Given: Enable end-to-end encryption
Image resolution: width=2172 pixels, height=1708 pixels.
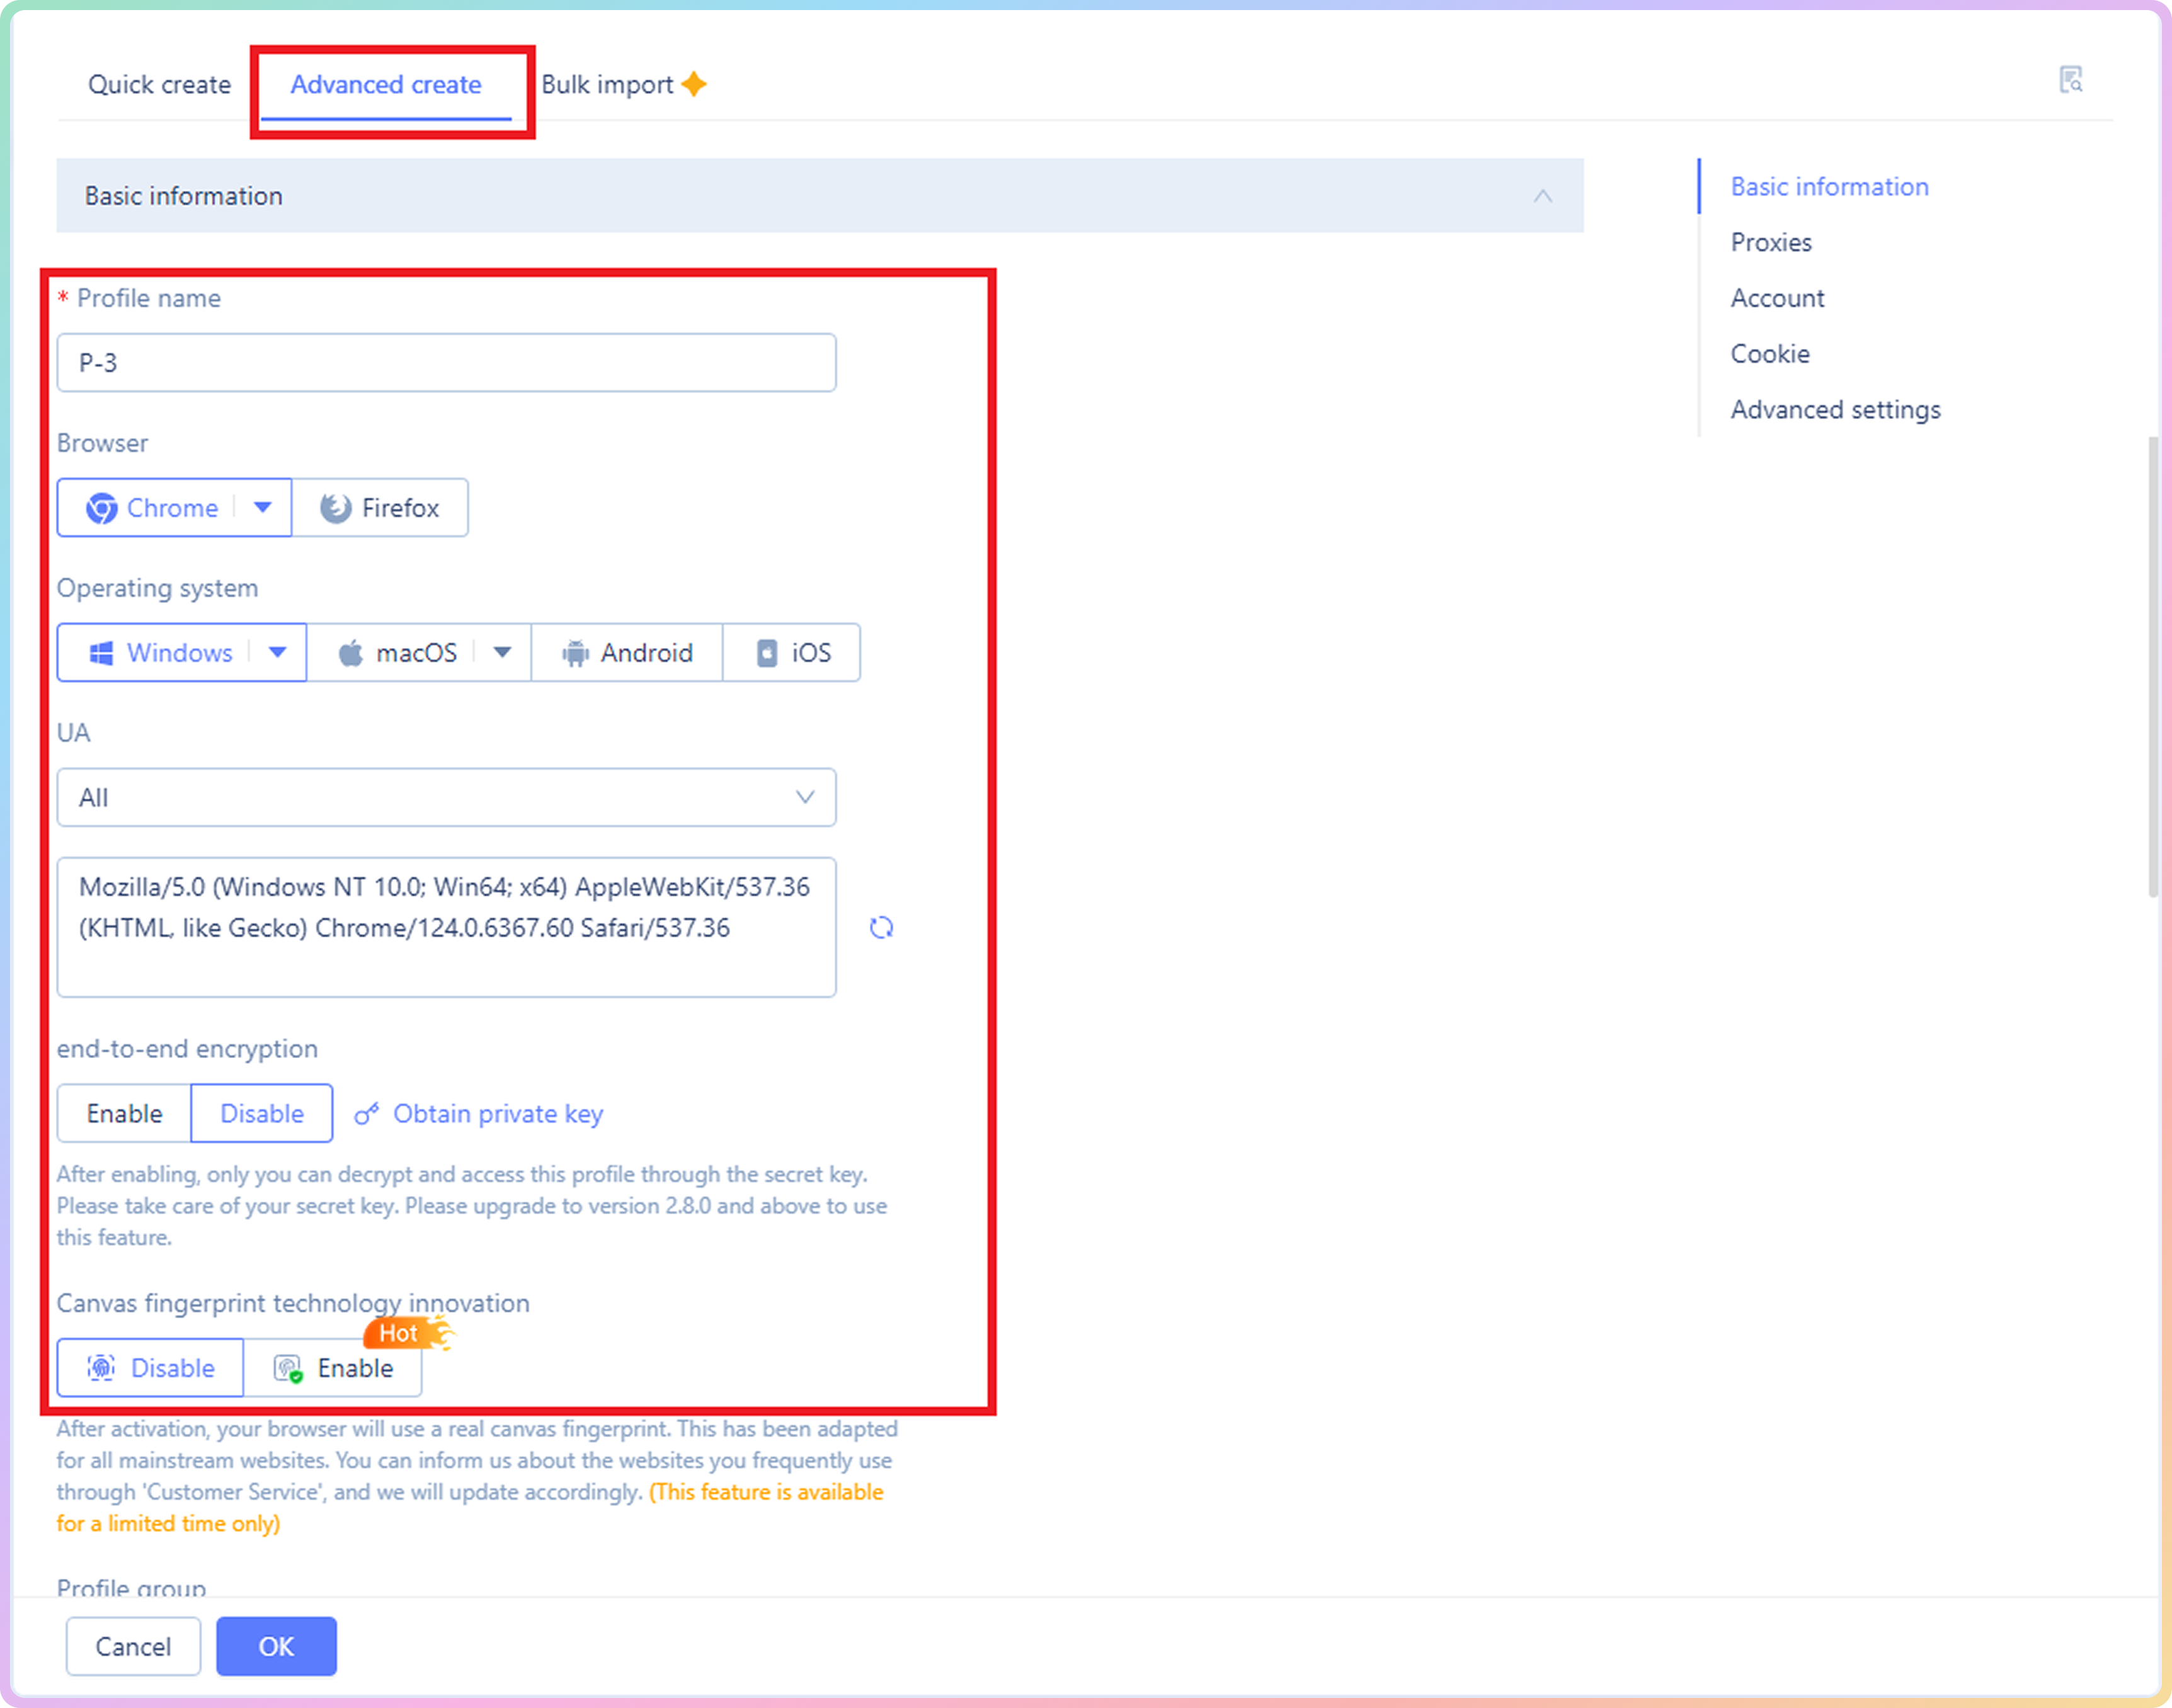Looking at the screenshot, I should click(124, 1114).
